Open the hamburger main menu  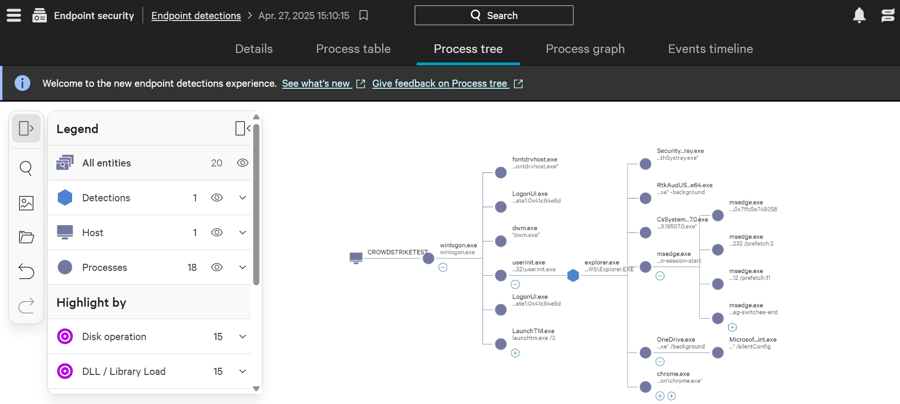point(14,15)
